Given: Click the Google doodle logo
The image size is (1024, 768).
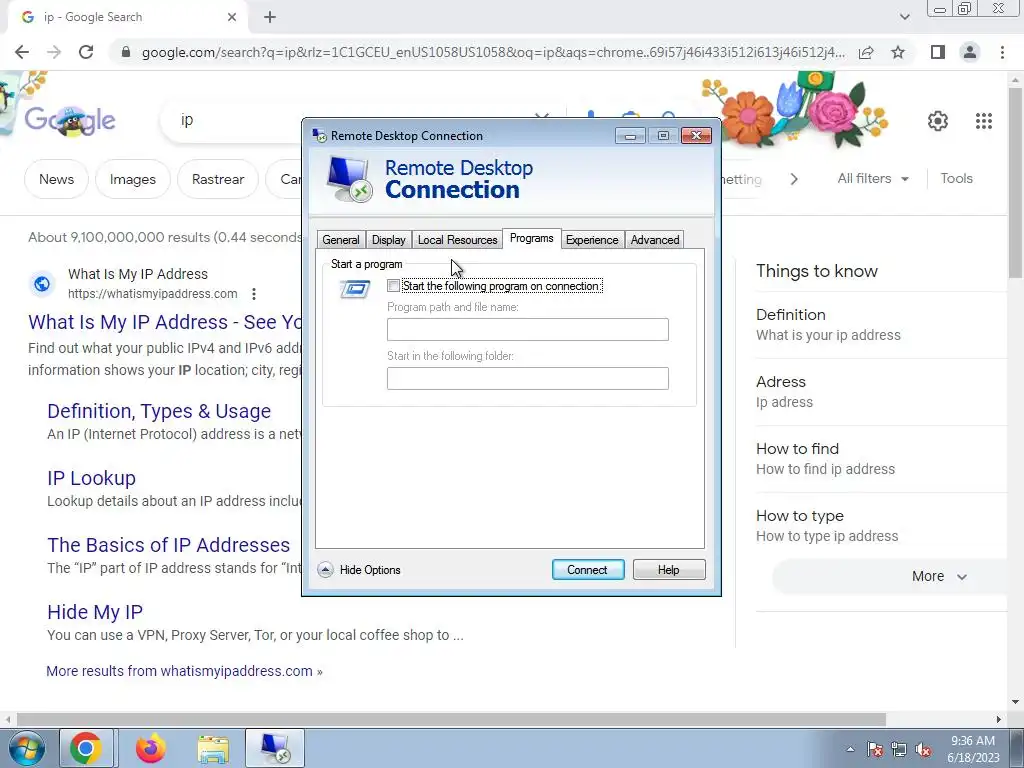Looking at the screenshot, I should (x=70, y=121).
